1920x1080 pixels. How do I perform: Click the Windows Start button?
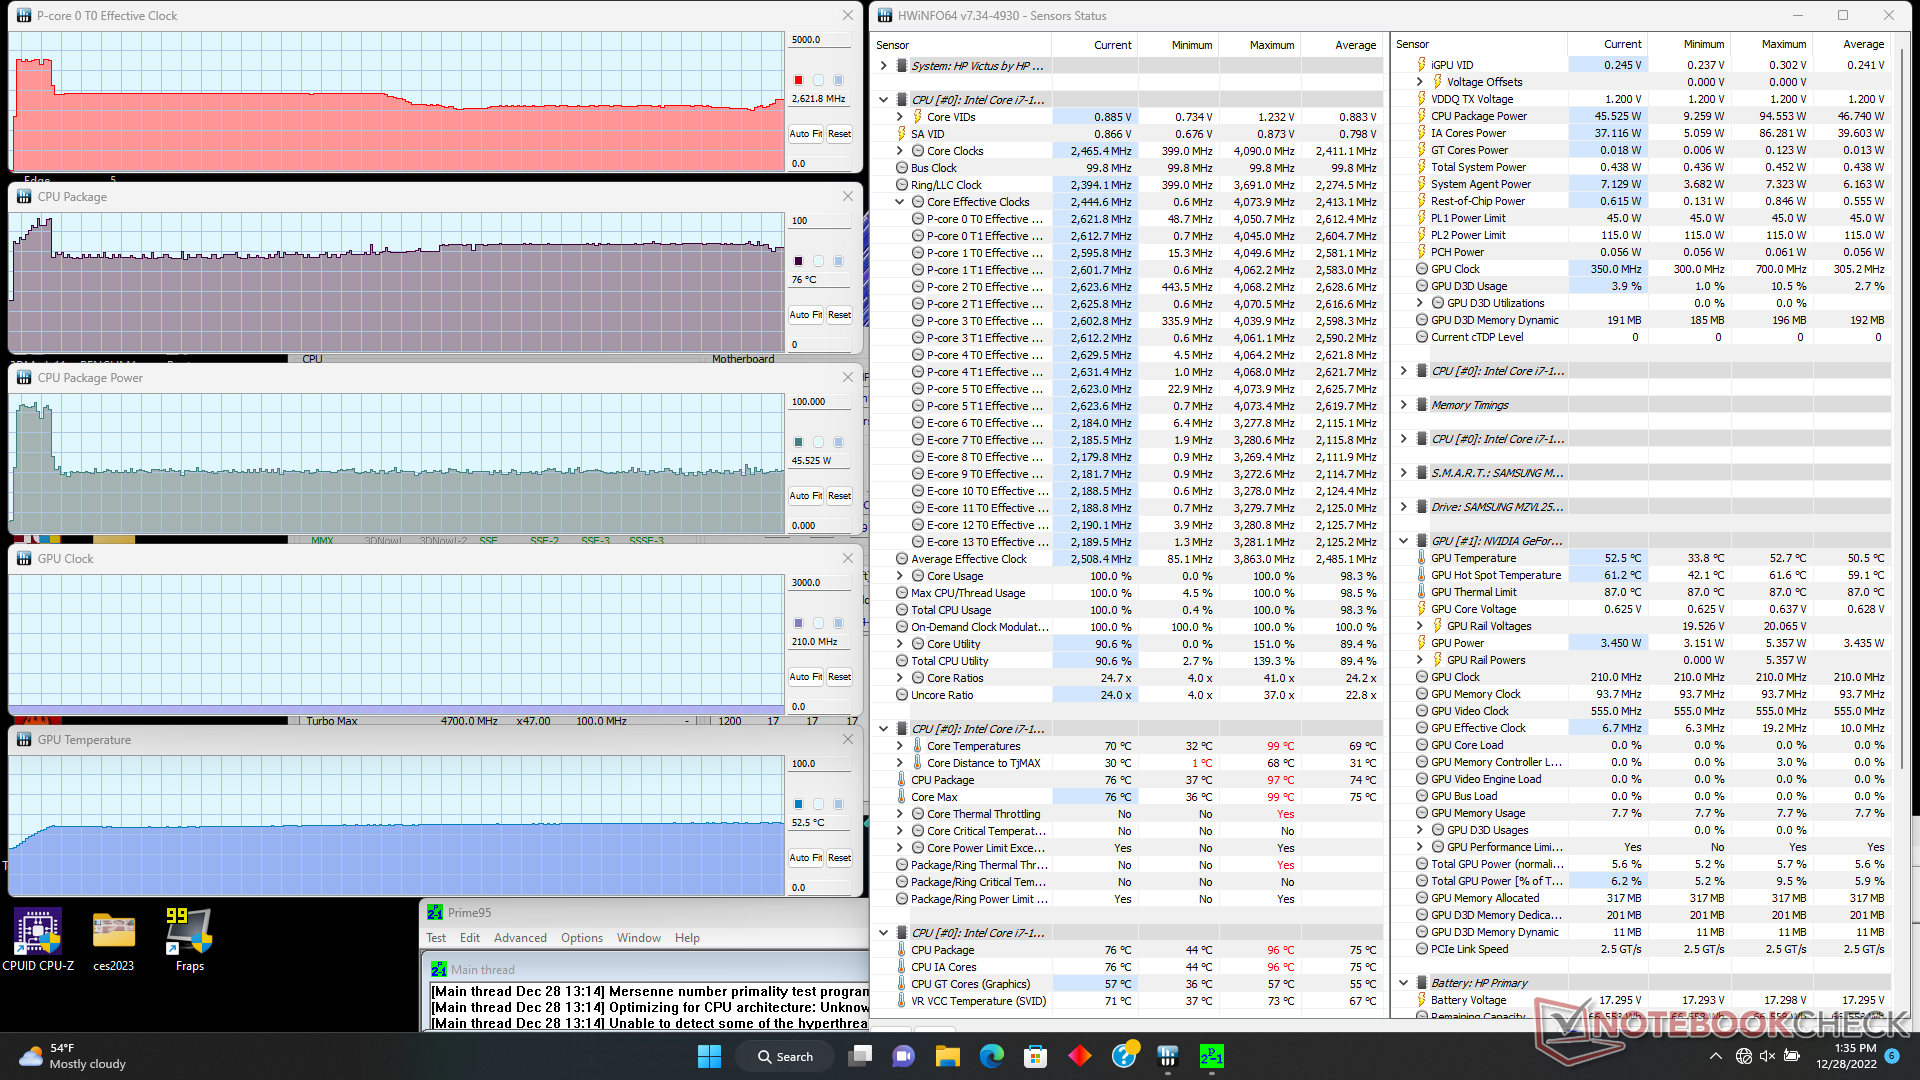click(x=709, y=1056)
